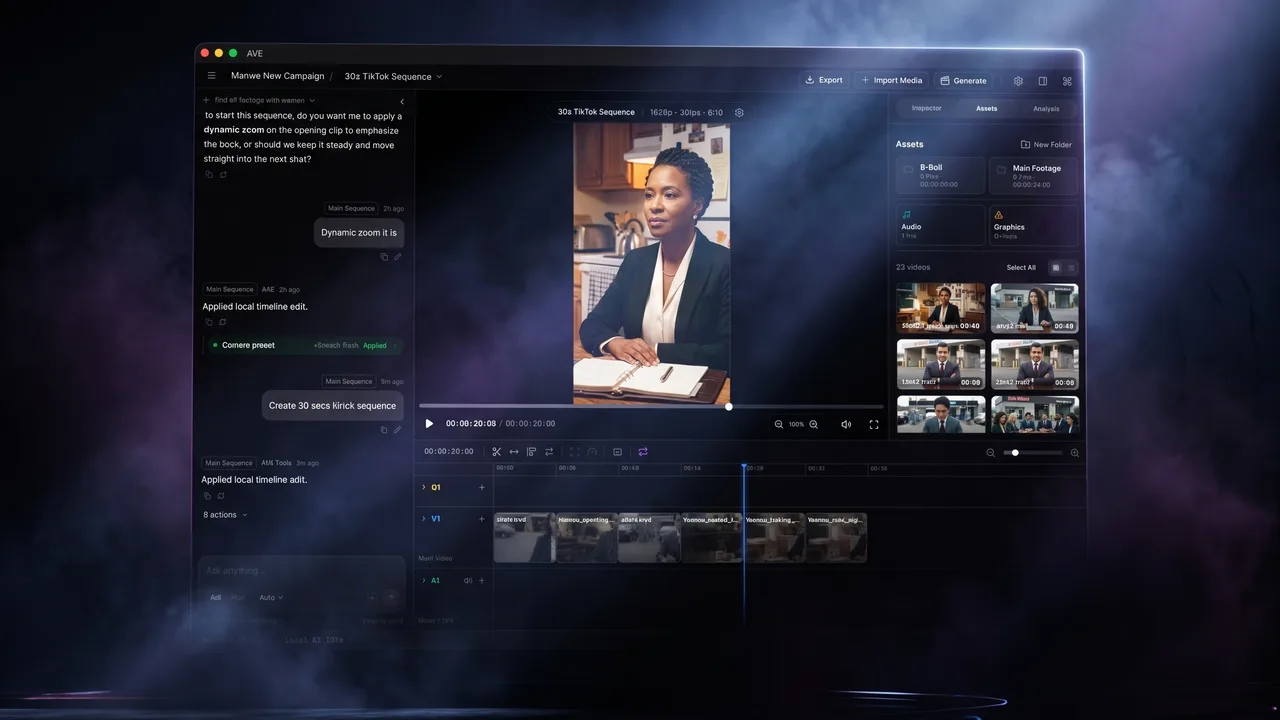Click the Generate button
The height and width of the screenshot is (720, 1280).
click(963, 80)
